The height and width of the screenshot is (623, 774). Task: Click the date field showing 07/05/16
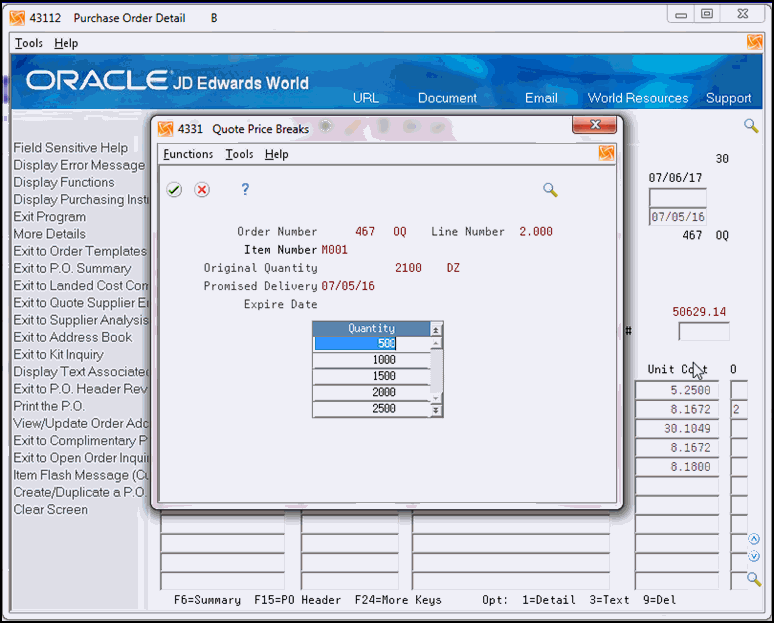[678, 217]
